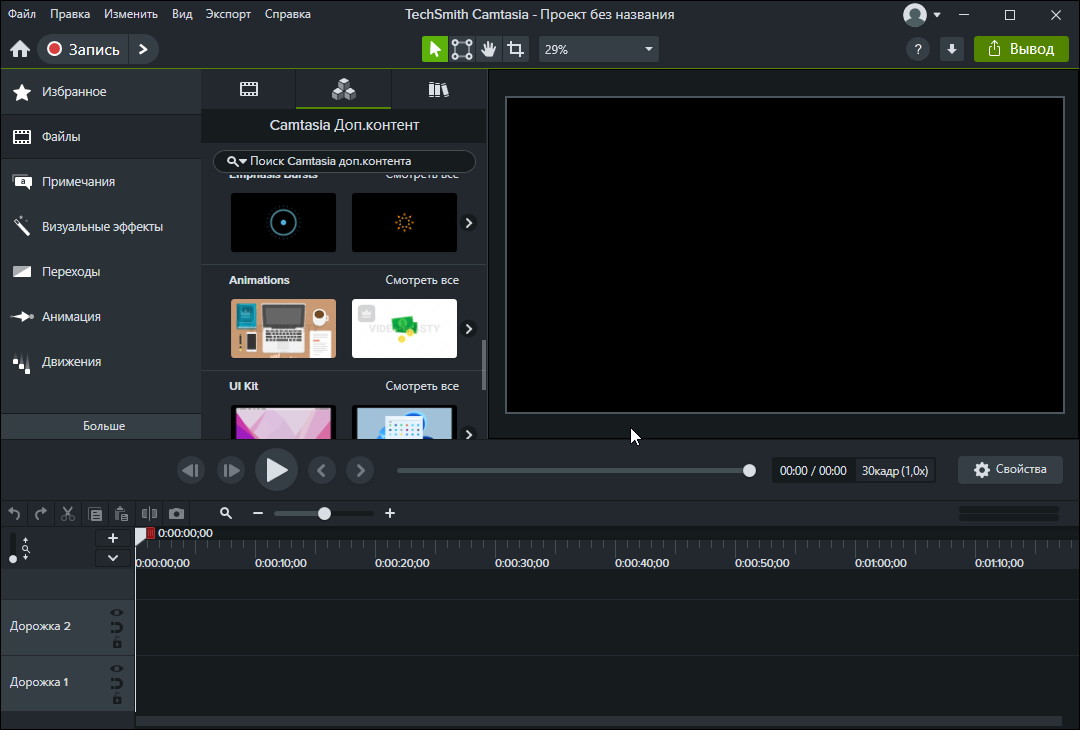Open the Файл menu
Image resolution: width=1080 pixels, height=730 pixels.
point(22,14)
